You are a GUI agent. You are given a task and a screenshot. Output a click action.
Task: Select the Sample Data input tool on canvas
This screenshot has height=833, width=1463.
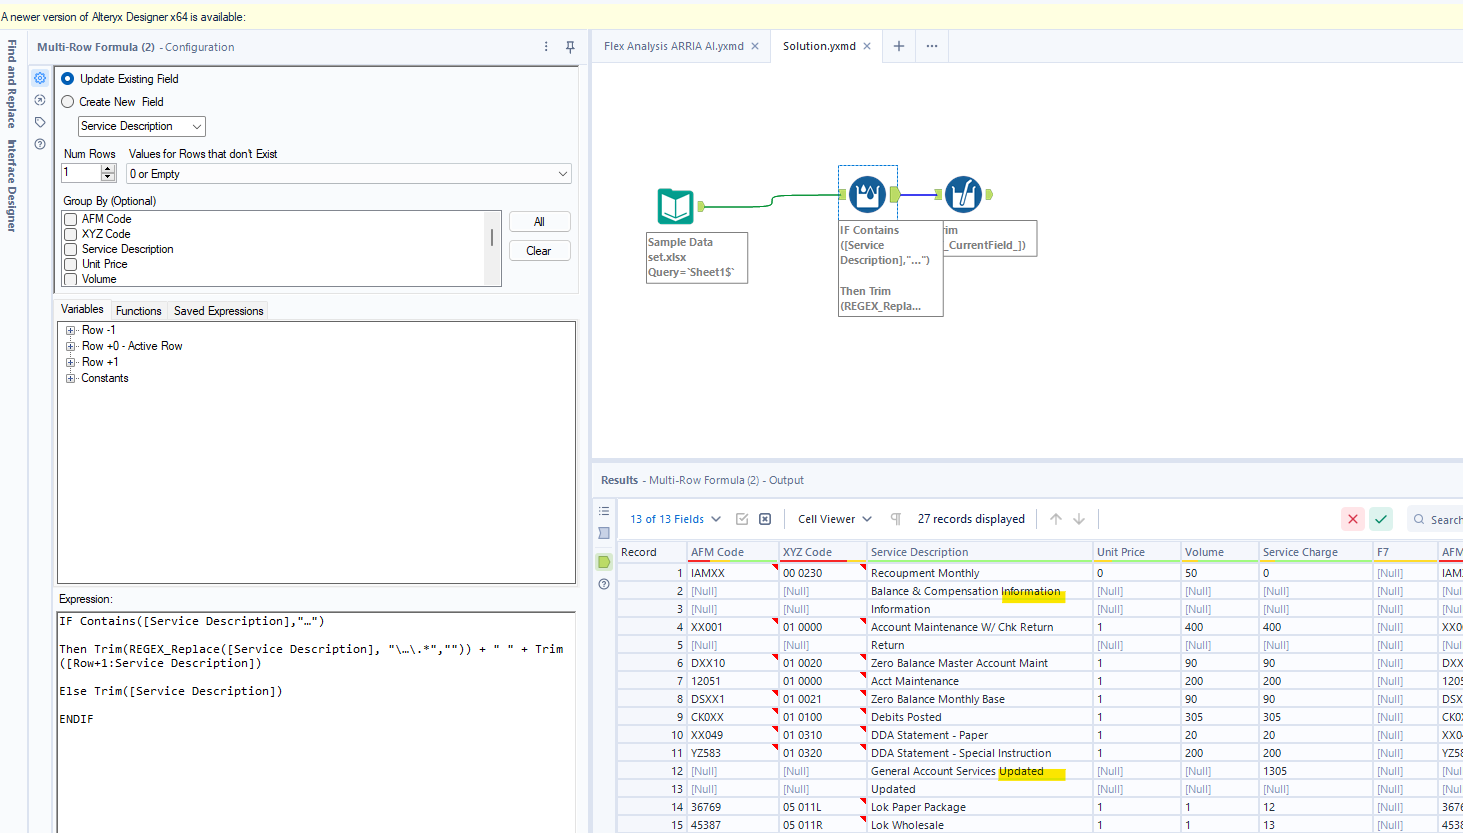[x=675, y=205]
